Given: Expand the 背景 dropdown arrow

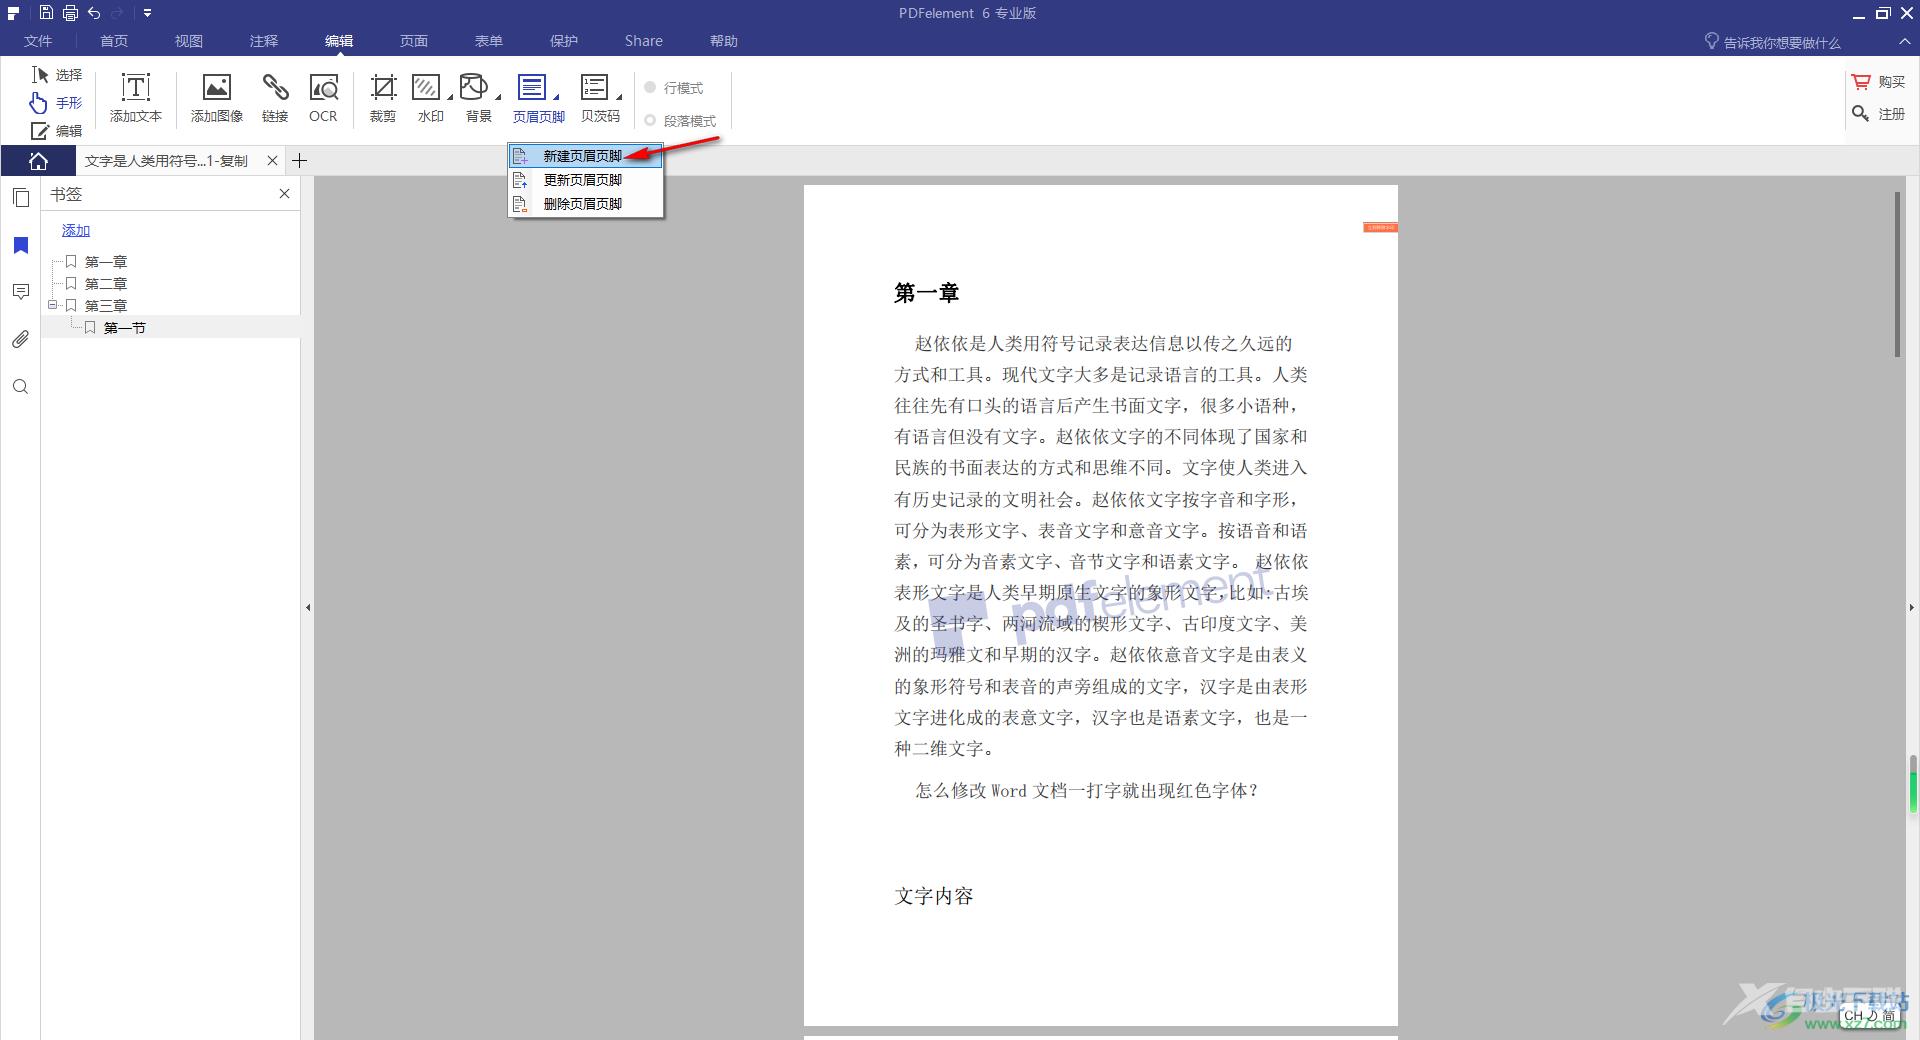Looking at the screenshot, I should coord(498,97).
